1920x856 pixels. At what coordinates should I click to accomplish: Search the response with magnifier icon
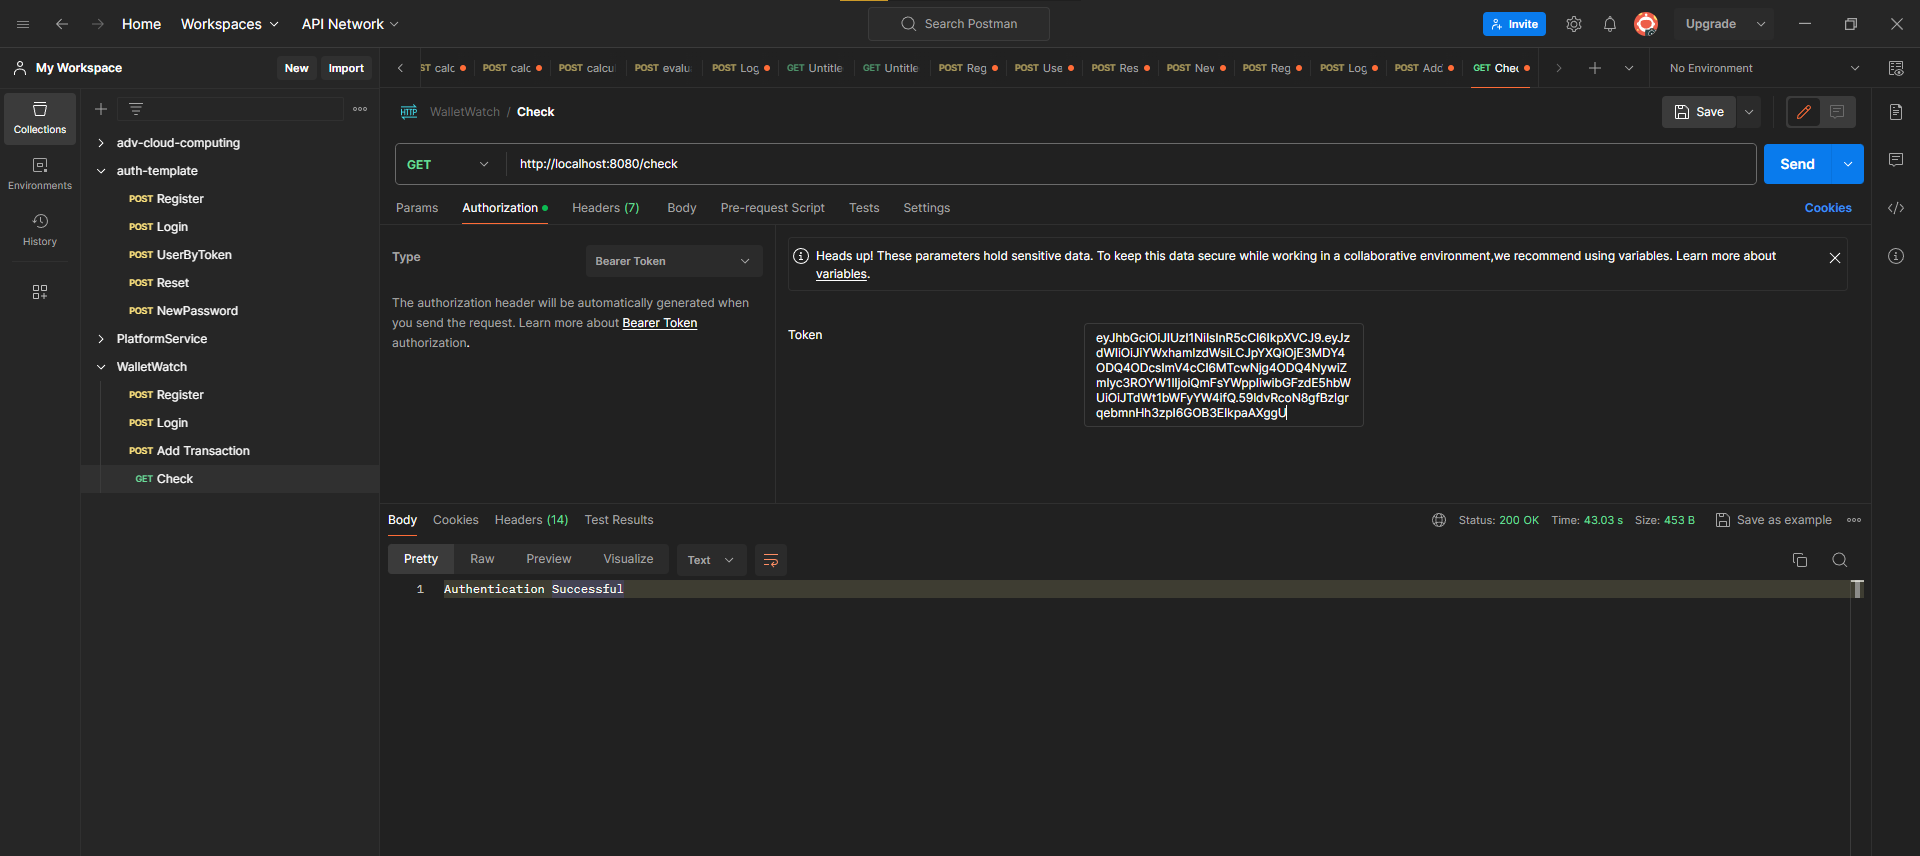[x=1840, y=560]
